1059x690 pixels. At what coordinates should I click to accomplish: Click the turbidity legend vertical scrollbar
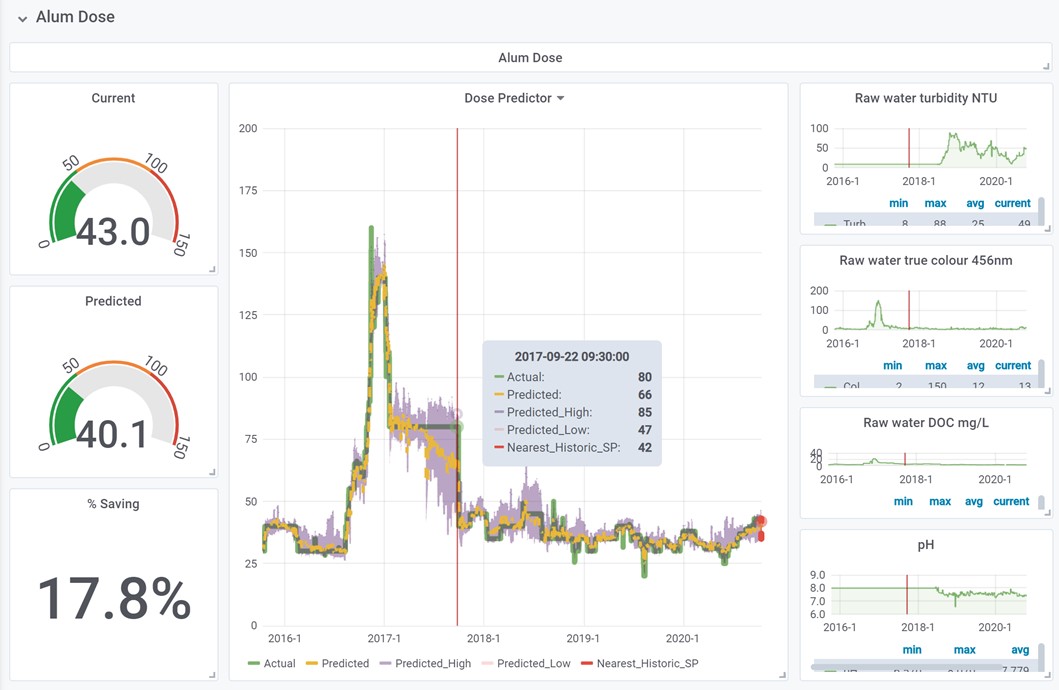(1041, 211)
